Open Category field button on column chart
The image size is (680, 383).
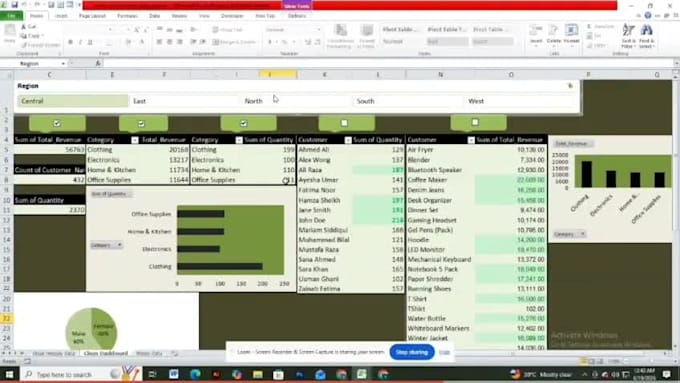click(569, 234)
